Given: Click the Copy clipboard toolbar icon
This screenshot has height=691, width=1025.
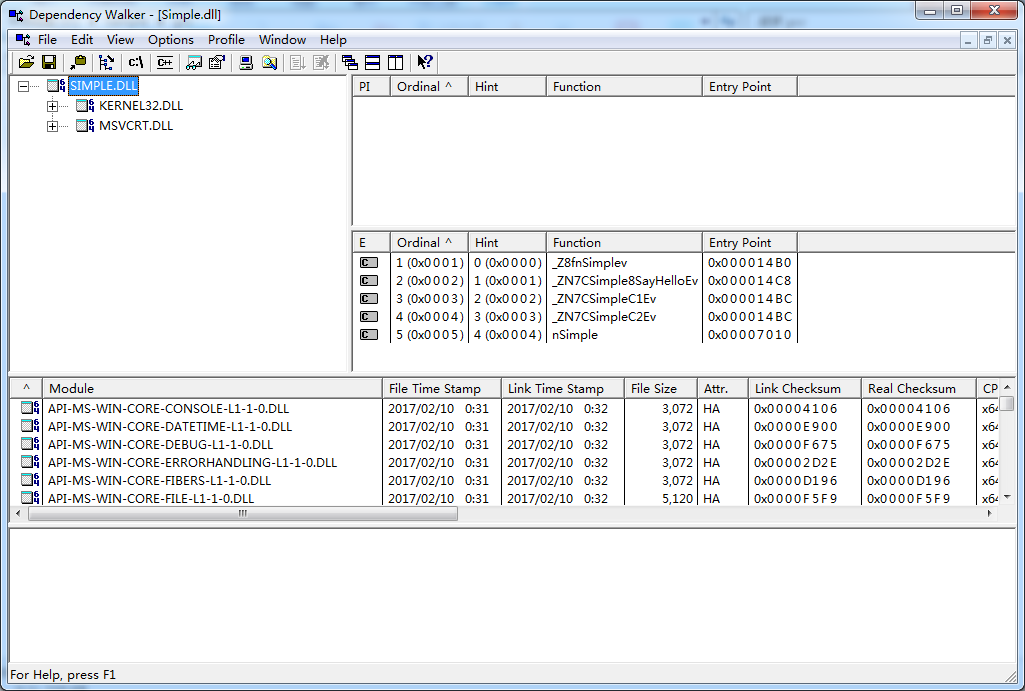Looking at the screenshot, I should coord(78,62).
